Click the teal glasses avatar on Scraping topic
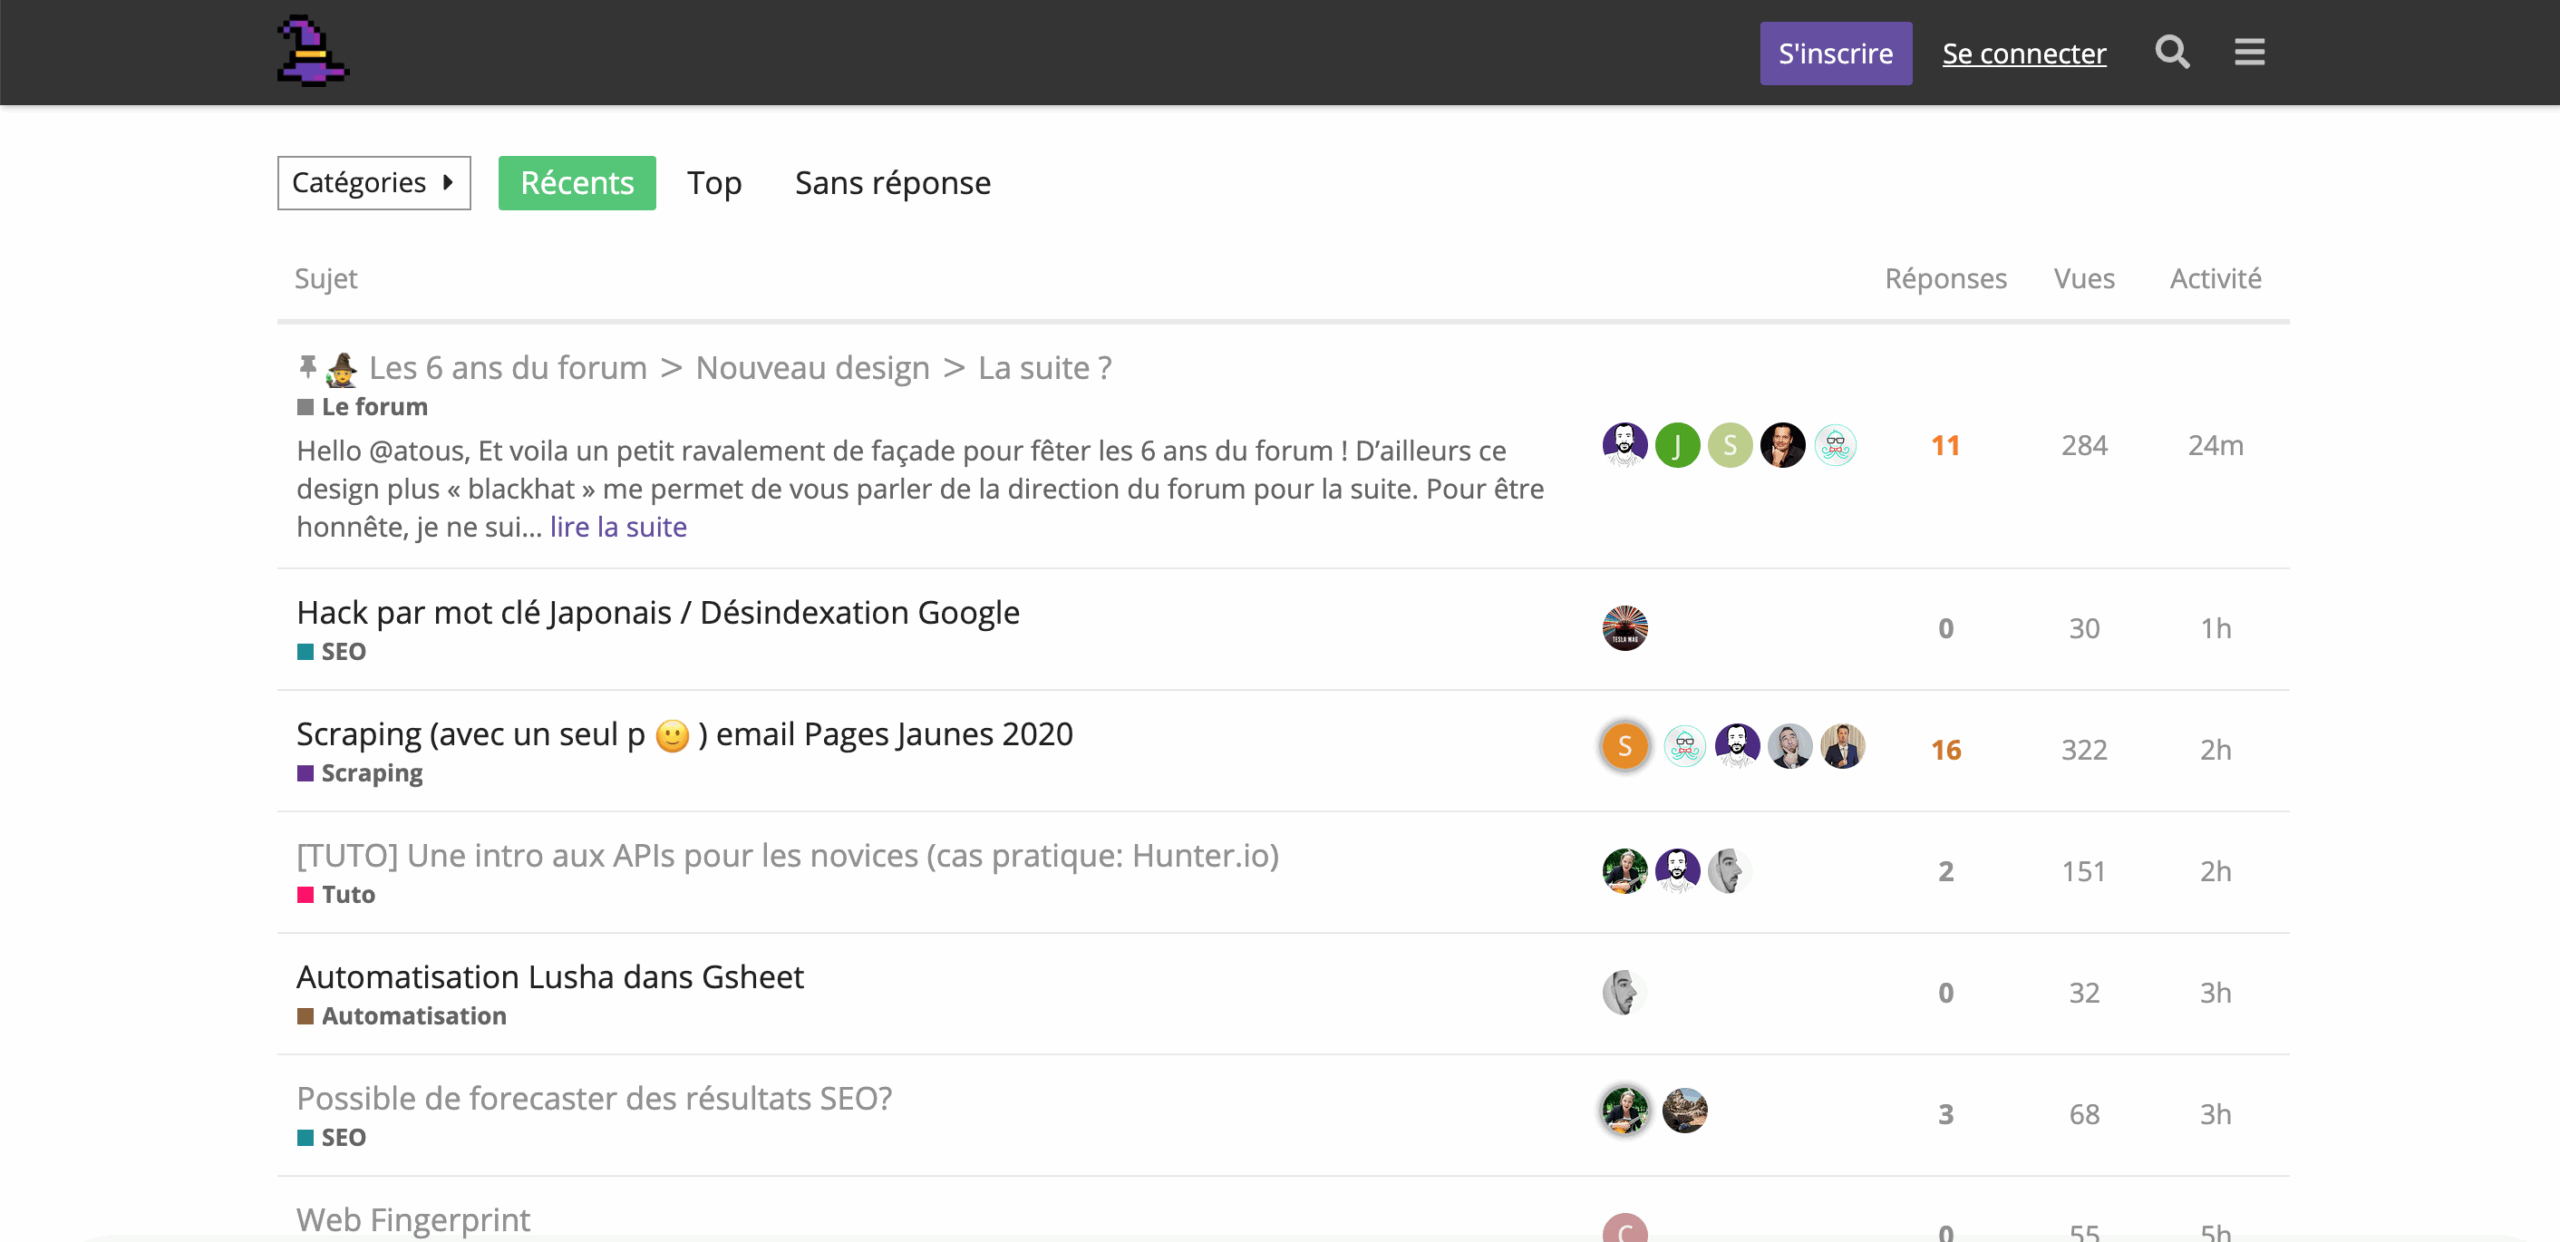This screenshot has width=2560, height=1242. click(1685, 746)
